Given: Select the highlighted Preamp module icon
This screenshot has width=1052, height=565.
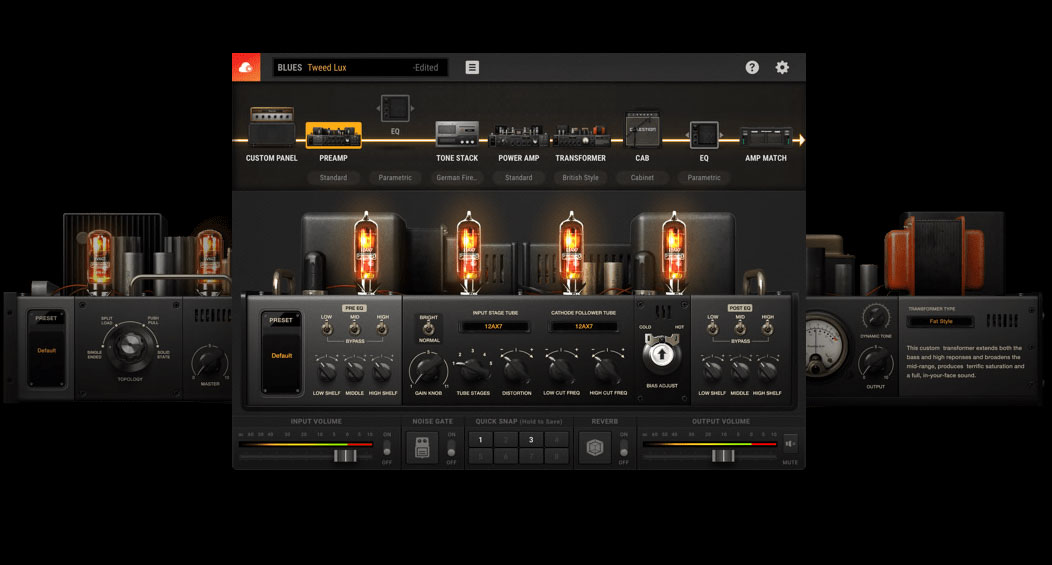Looking at the screenshot, I should click(333, 135).
